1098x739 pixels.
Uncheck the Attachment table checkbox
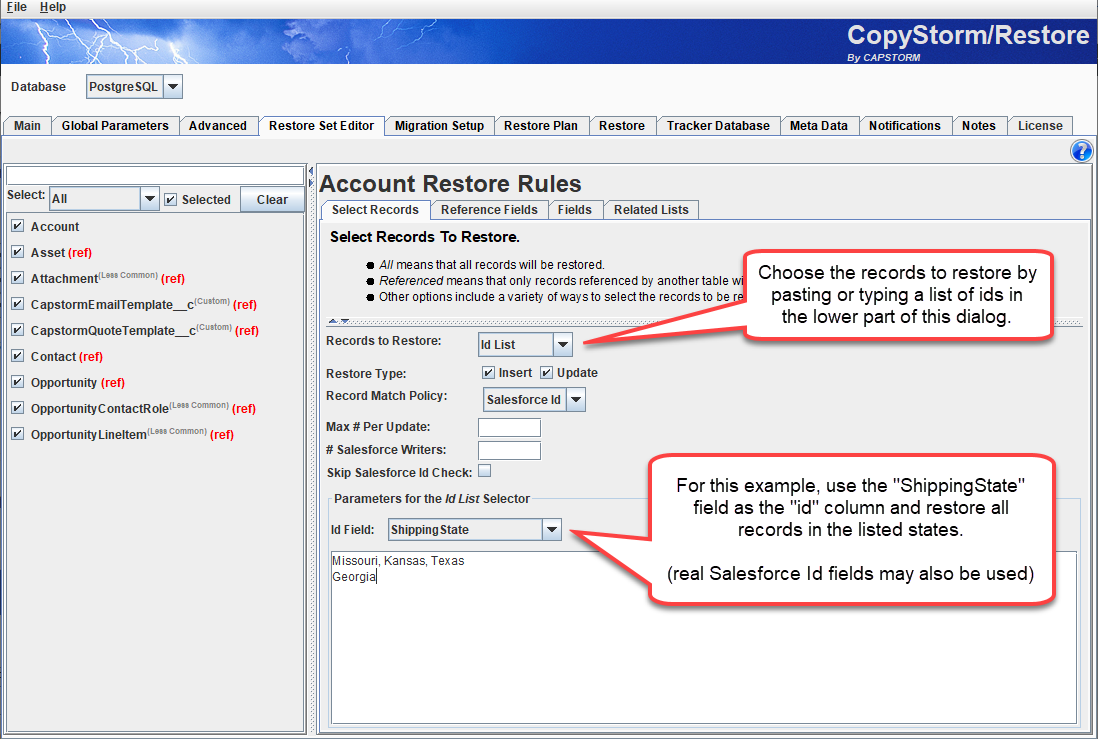pos(18,278)
